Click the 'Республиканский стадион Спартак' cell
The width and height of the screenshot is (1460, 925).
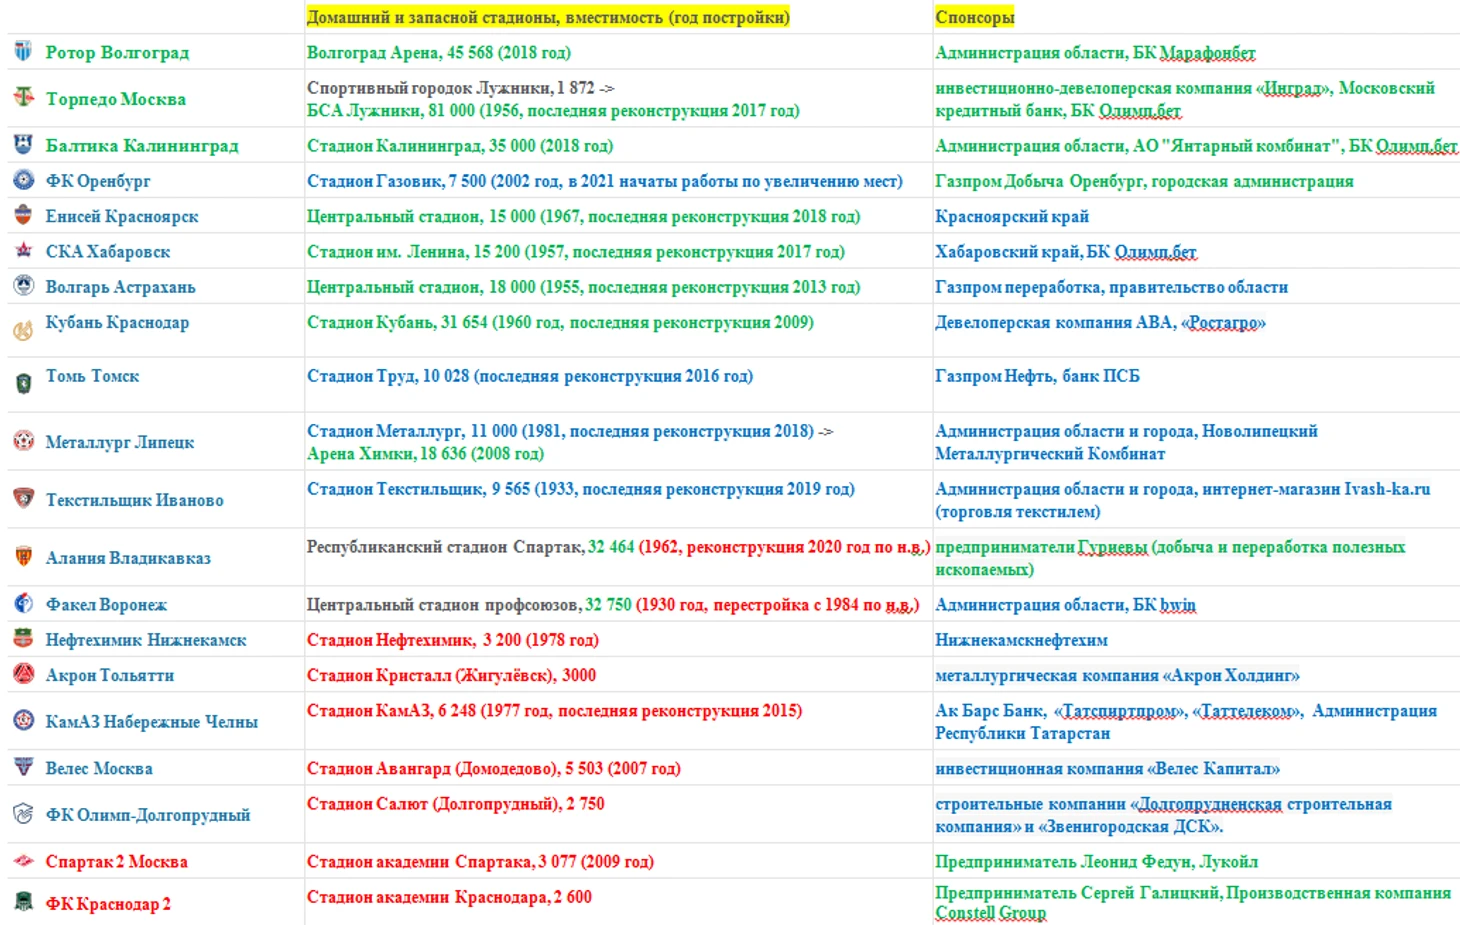618,547
